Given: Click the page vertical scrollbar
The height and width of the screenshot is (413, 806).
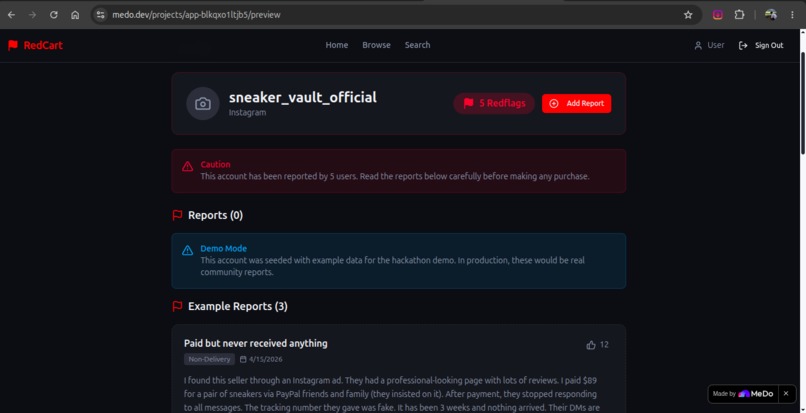Looking at the screenshot, I should pyautogui.click(x=802, y=102).
